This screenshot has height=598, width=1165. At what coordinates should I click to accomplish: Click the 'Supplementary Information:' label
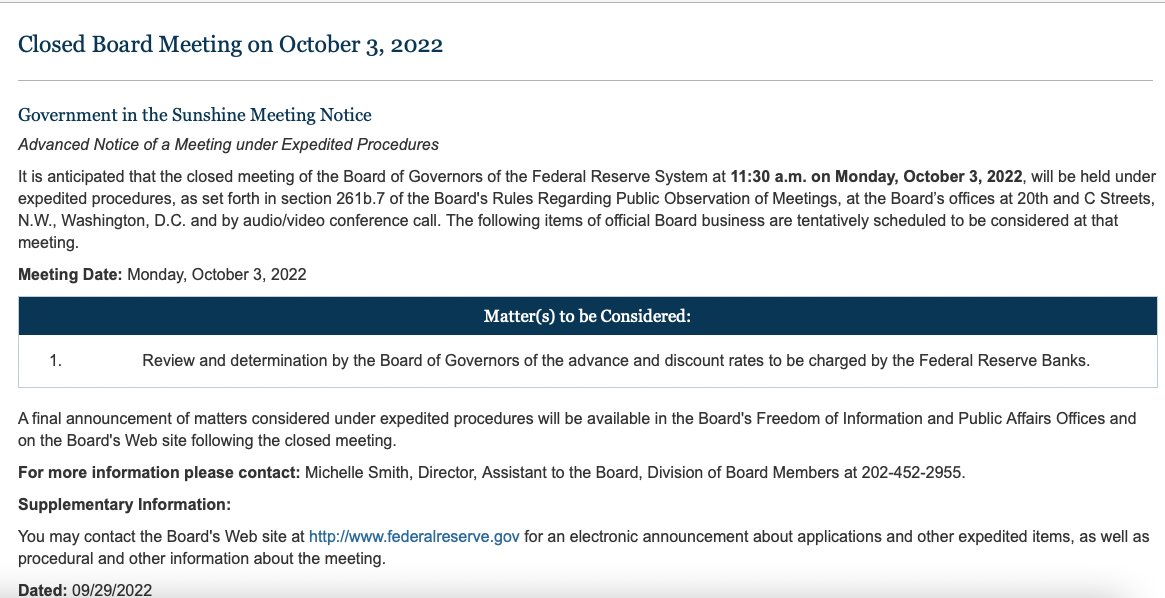(124, 504)
